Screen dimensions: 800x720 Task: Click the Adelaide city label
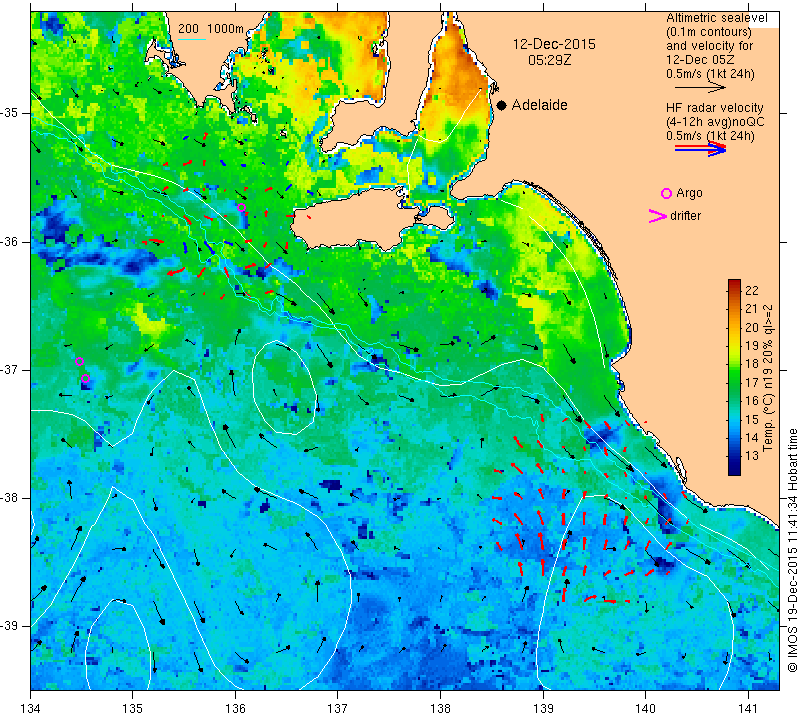539,105
